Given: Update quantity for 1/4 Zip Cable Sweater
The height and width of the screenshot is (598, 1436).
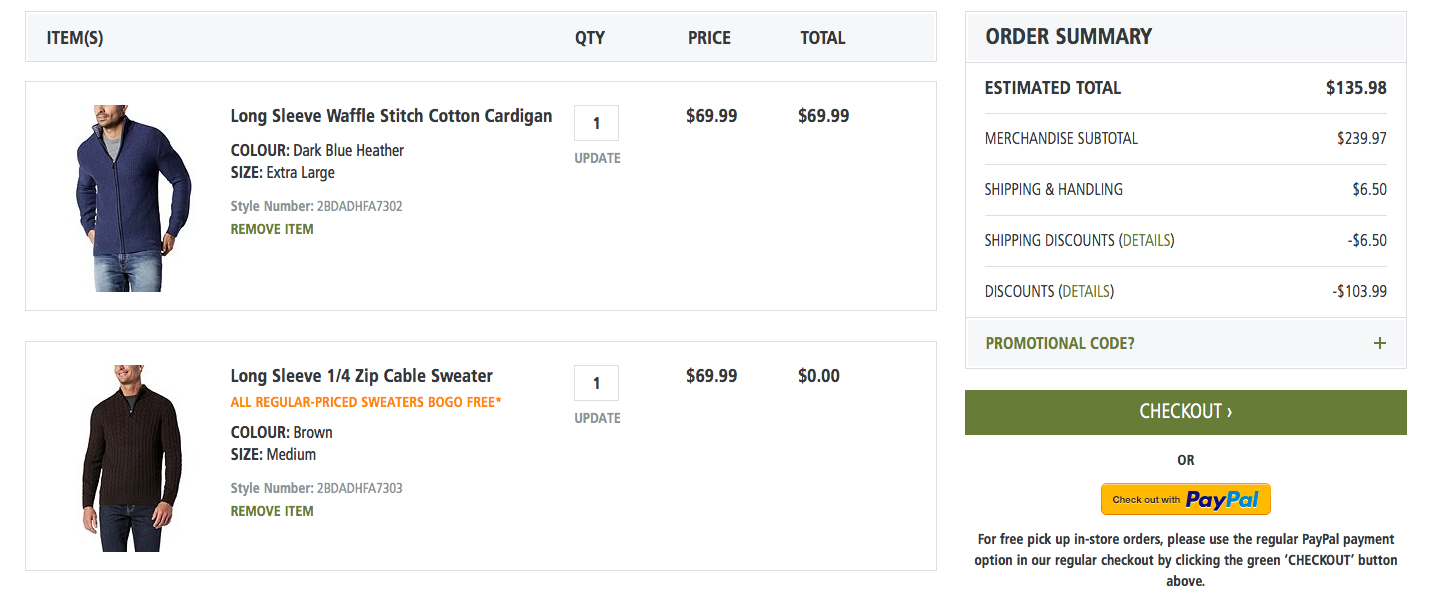Looking at the screenshot, I should pyautogui.click(x=597, y=418).
